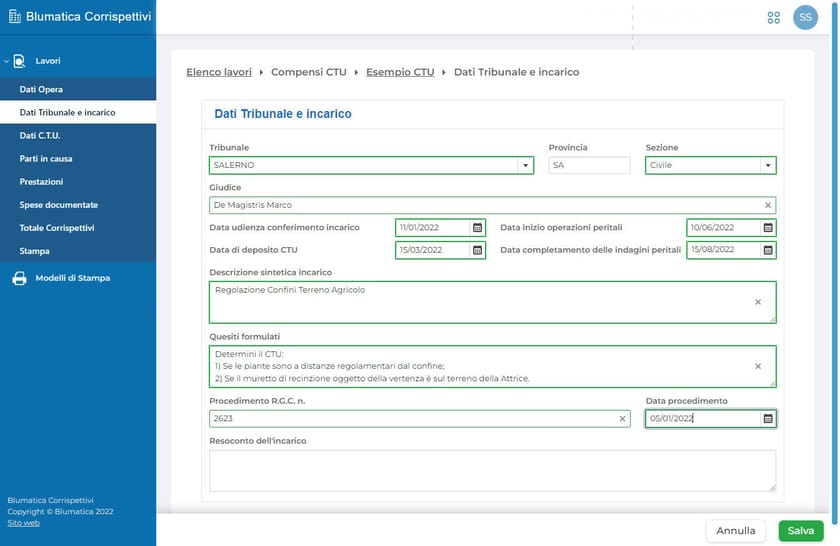Open Modelli di Stampa in sidebar
The height and width of the screenshot is (546, 840).
coord(72,278)
